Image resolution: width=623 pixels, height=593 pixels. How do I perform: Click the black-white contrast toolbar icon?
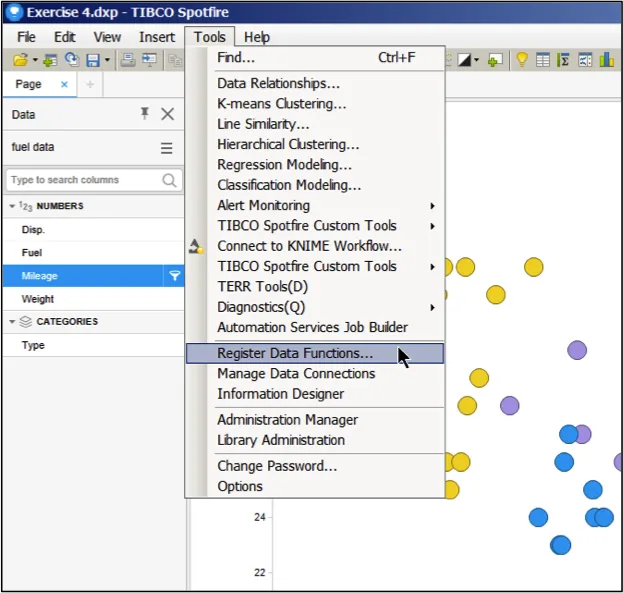click(464, 60)
